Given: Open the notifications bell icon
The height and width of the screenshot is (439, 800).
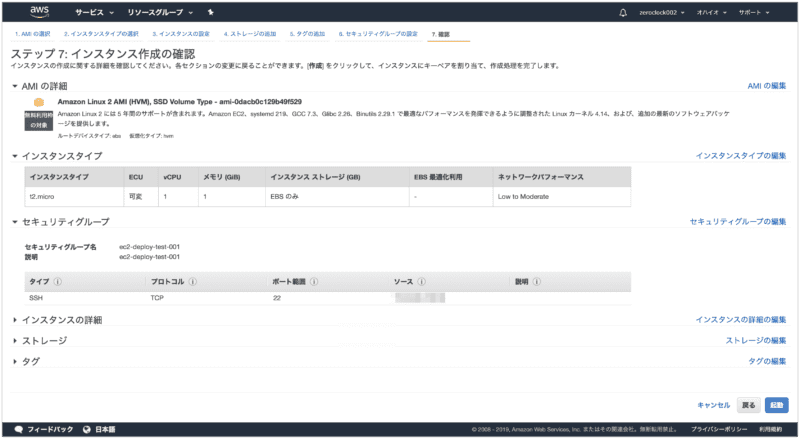Looking at the screenshot, I should (x=624, y=12).
